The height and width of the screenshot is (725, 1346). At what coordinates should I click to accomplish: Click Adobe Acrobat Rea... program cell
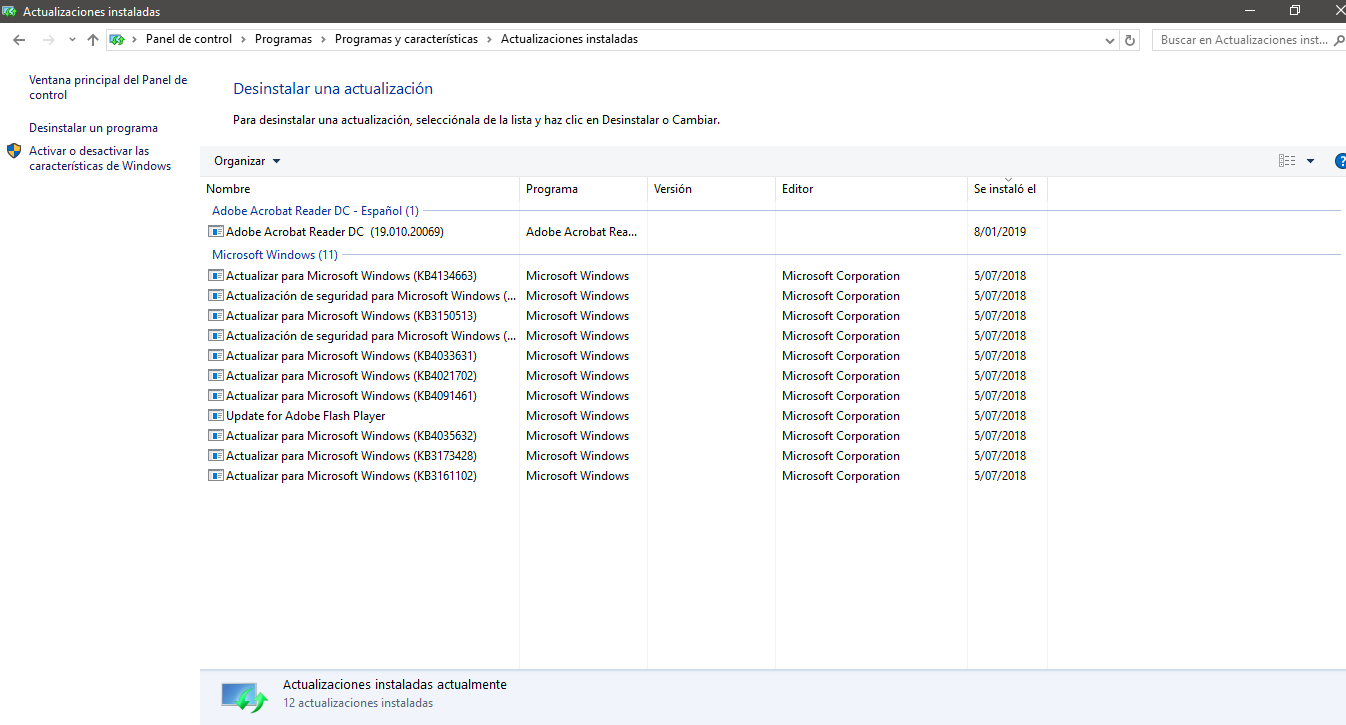click(x=581, y=232)
